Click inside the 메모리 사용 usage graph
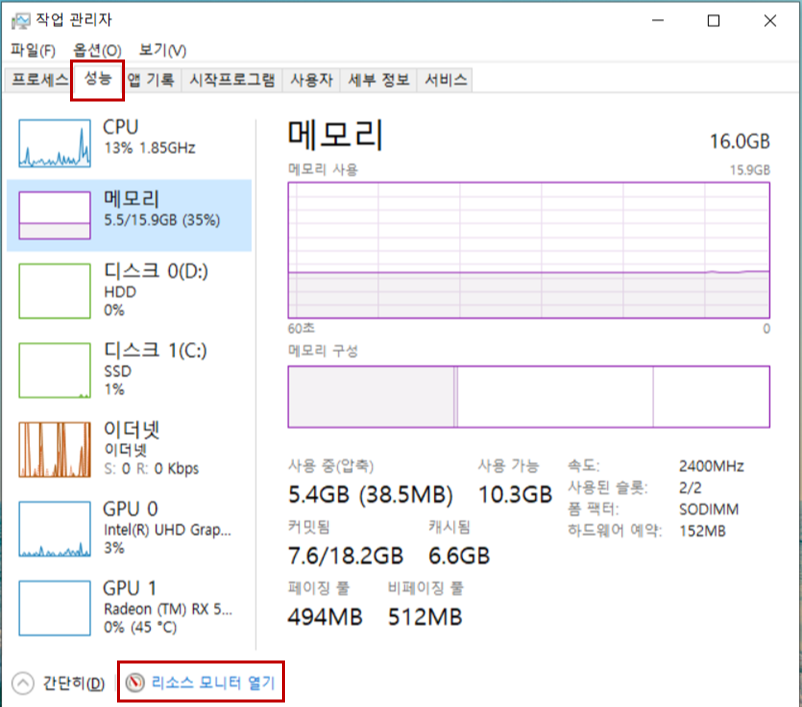Image resolution: width=802 pixels, height=707 pixels. click(x=527, y=250)
